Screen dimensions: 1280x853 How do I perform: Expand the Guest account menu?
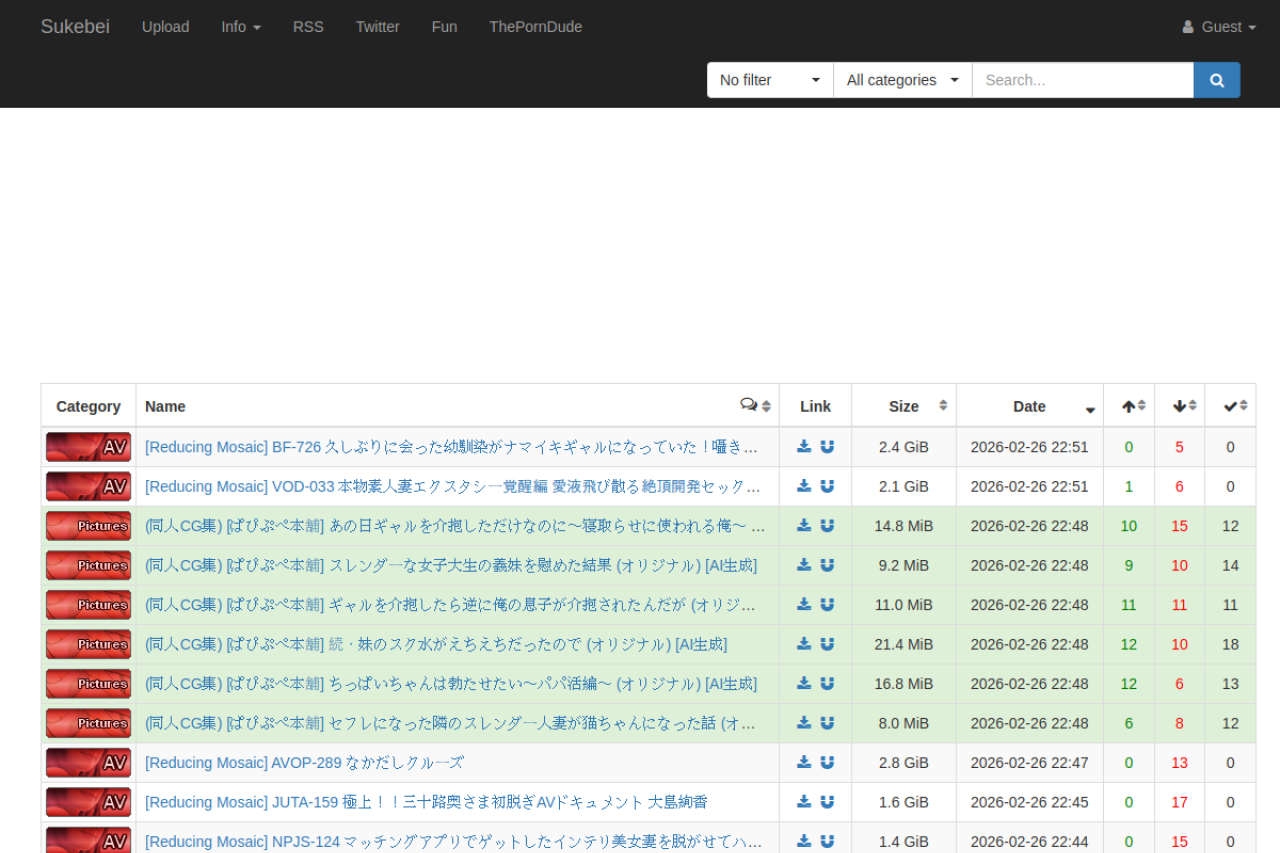tap(1218, 27)
